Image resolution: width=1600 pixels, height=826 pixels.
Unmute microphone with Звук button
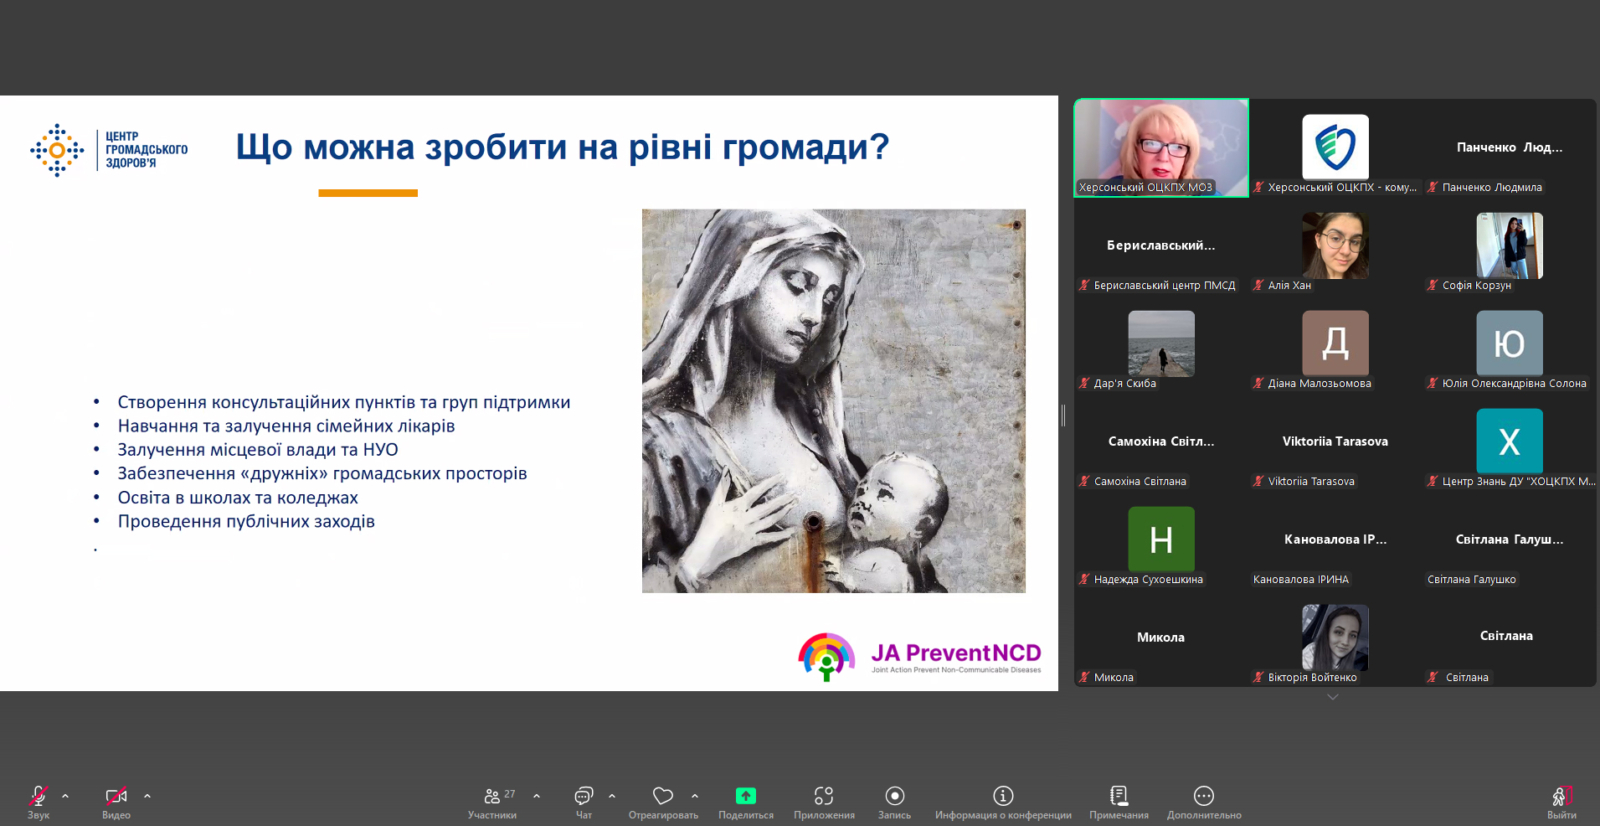click(38, 797)
